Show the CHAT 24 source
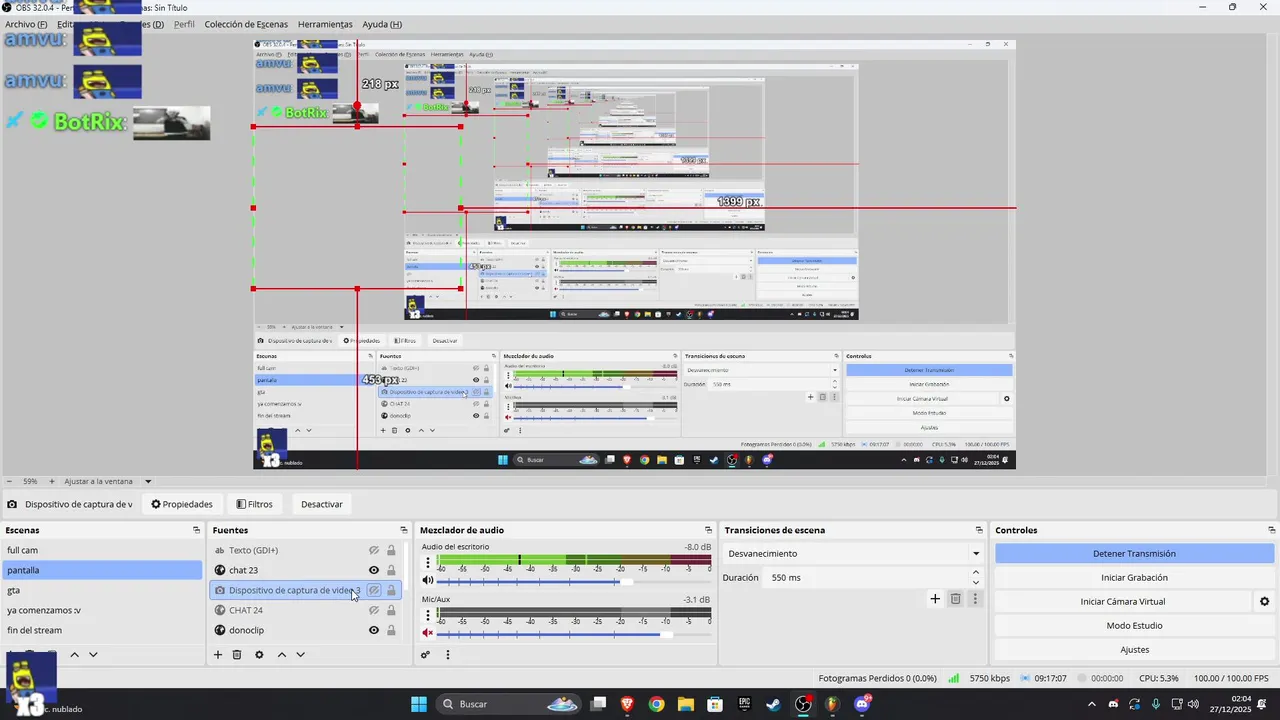 pos(374,610)
